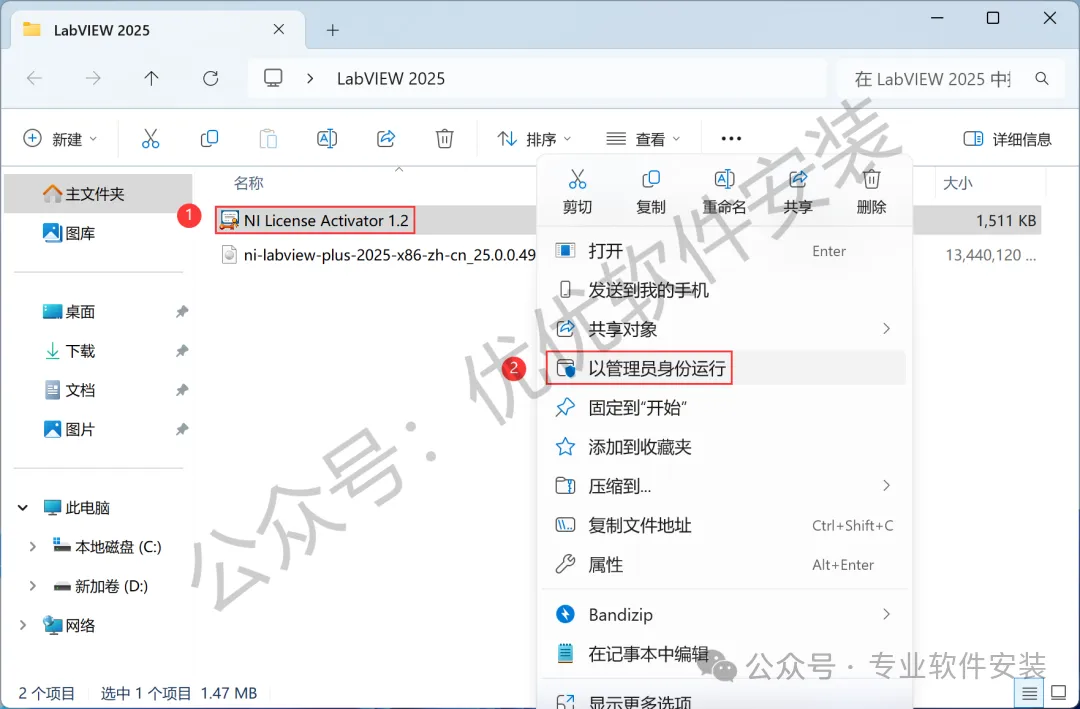1080x709 pixels.
Task: Expand the address bar breadcrumb chevron
Action: point(310,79)
